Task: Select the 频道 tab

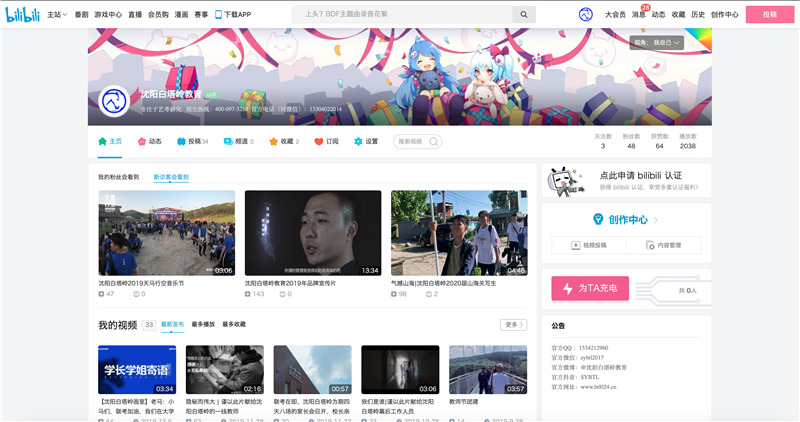Action: (x=238, y=141)
